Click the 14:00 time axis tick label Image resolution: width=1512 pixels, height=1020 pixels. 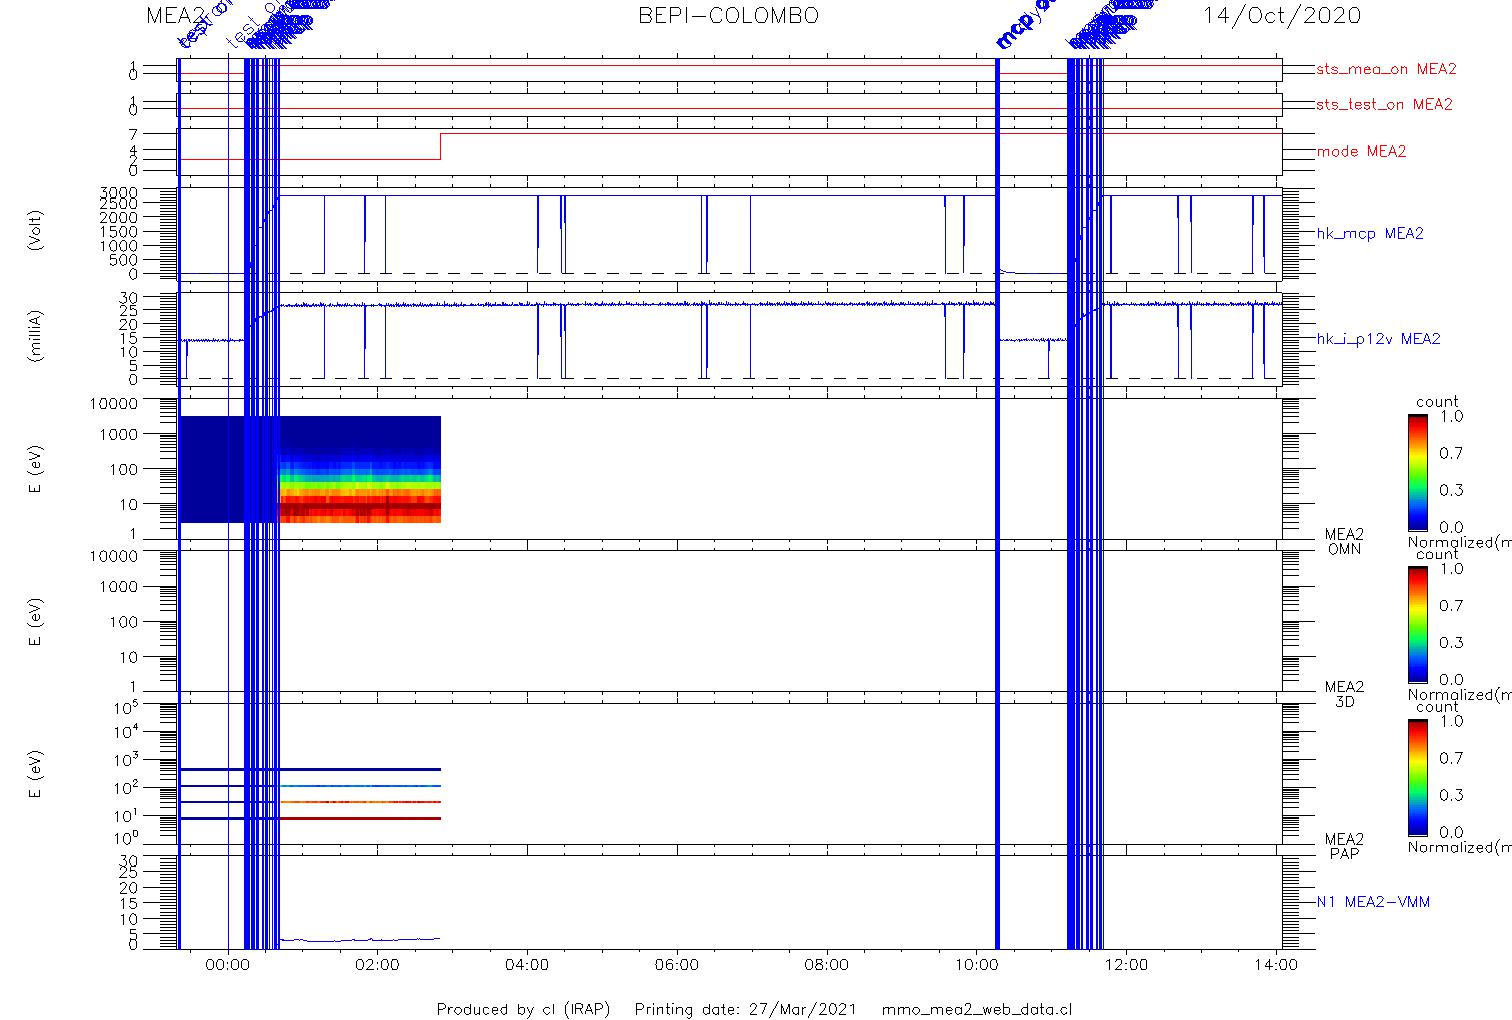point(1277,965)
